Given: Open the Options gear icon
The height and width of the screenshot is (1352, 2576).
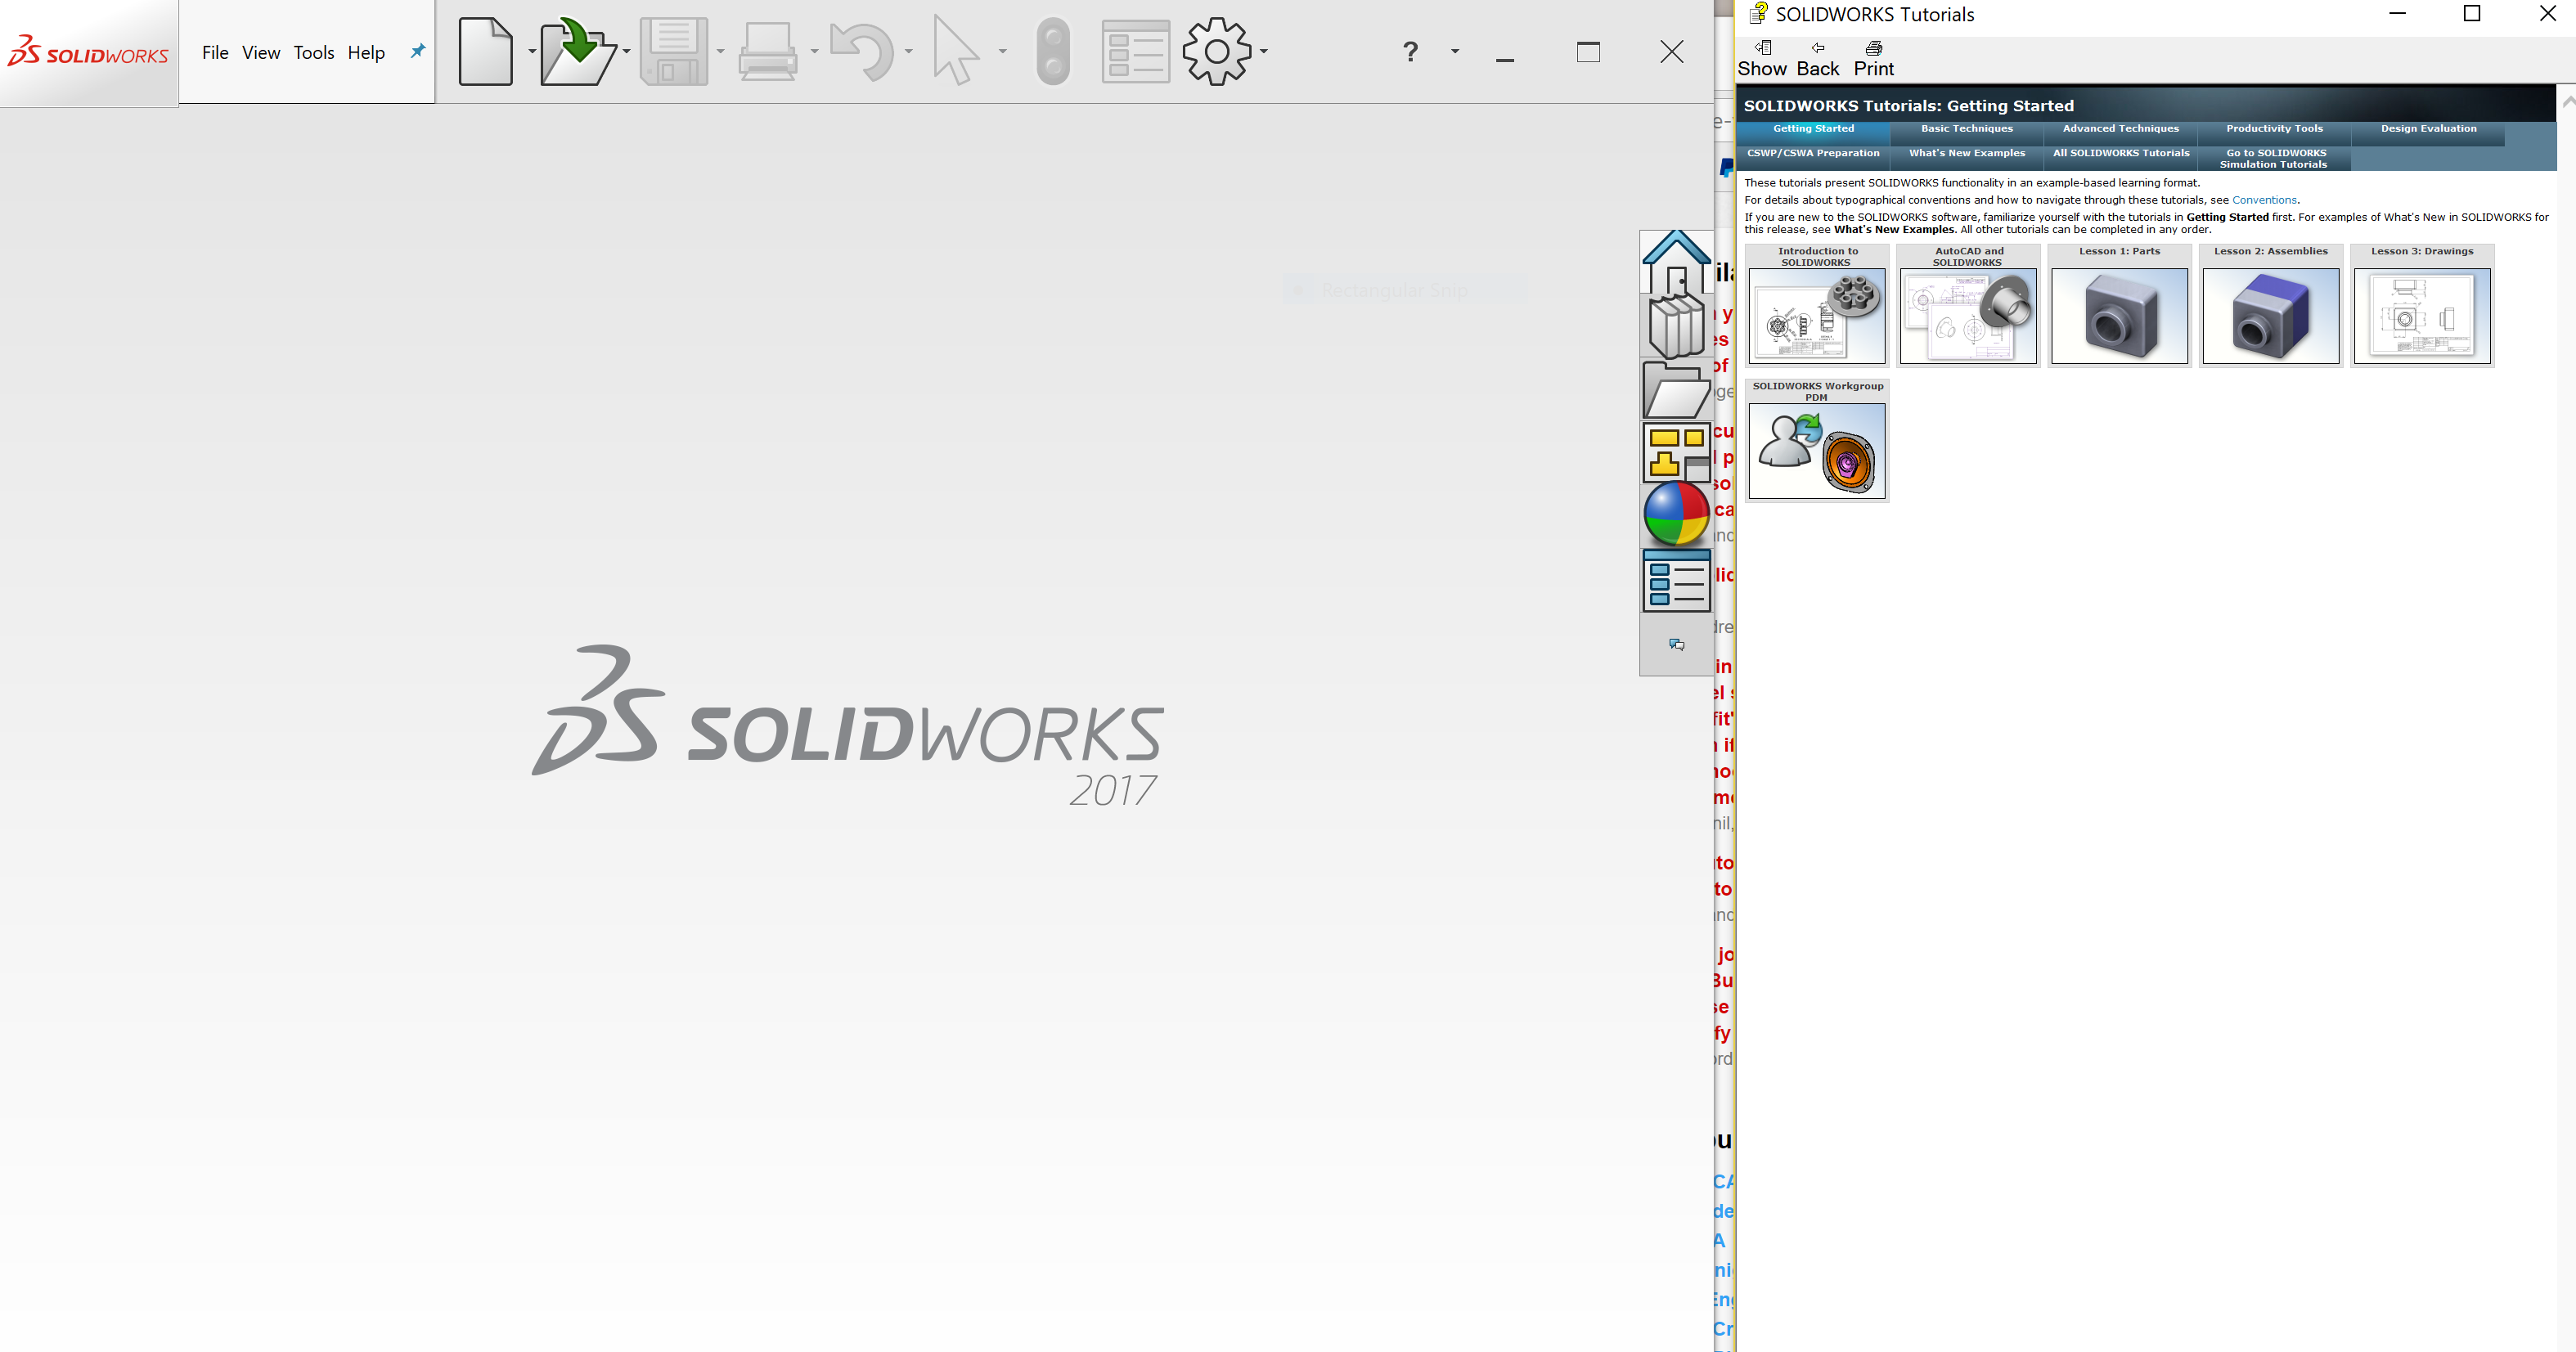Looking at the screenshot, I should [x=1217, y=51].
